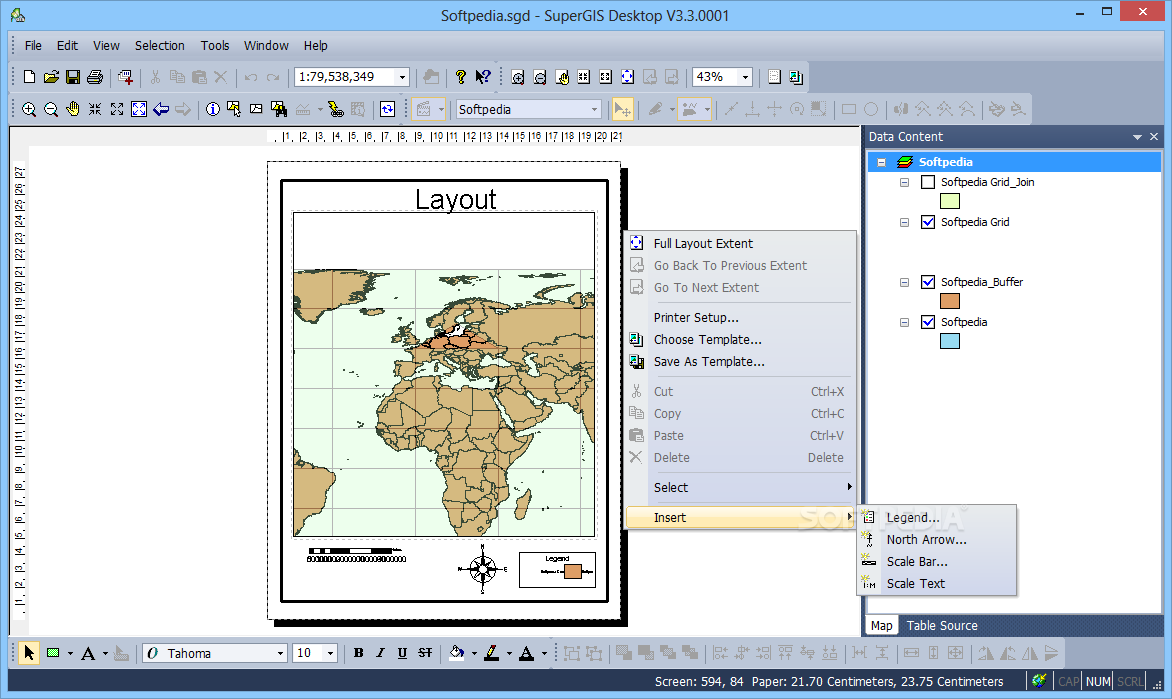
Task: Collapse the Softpedia Grid_Join layer node
Action: point(904,182)
